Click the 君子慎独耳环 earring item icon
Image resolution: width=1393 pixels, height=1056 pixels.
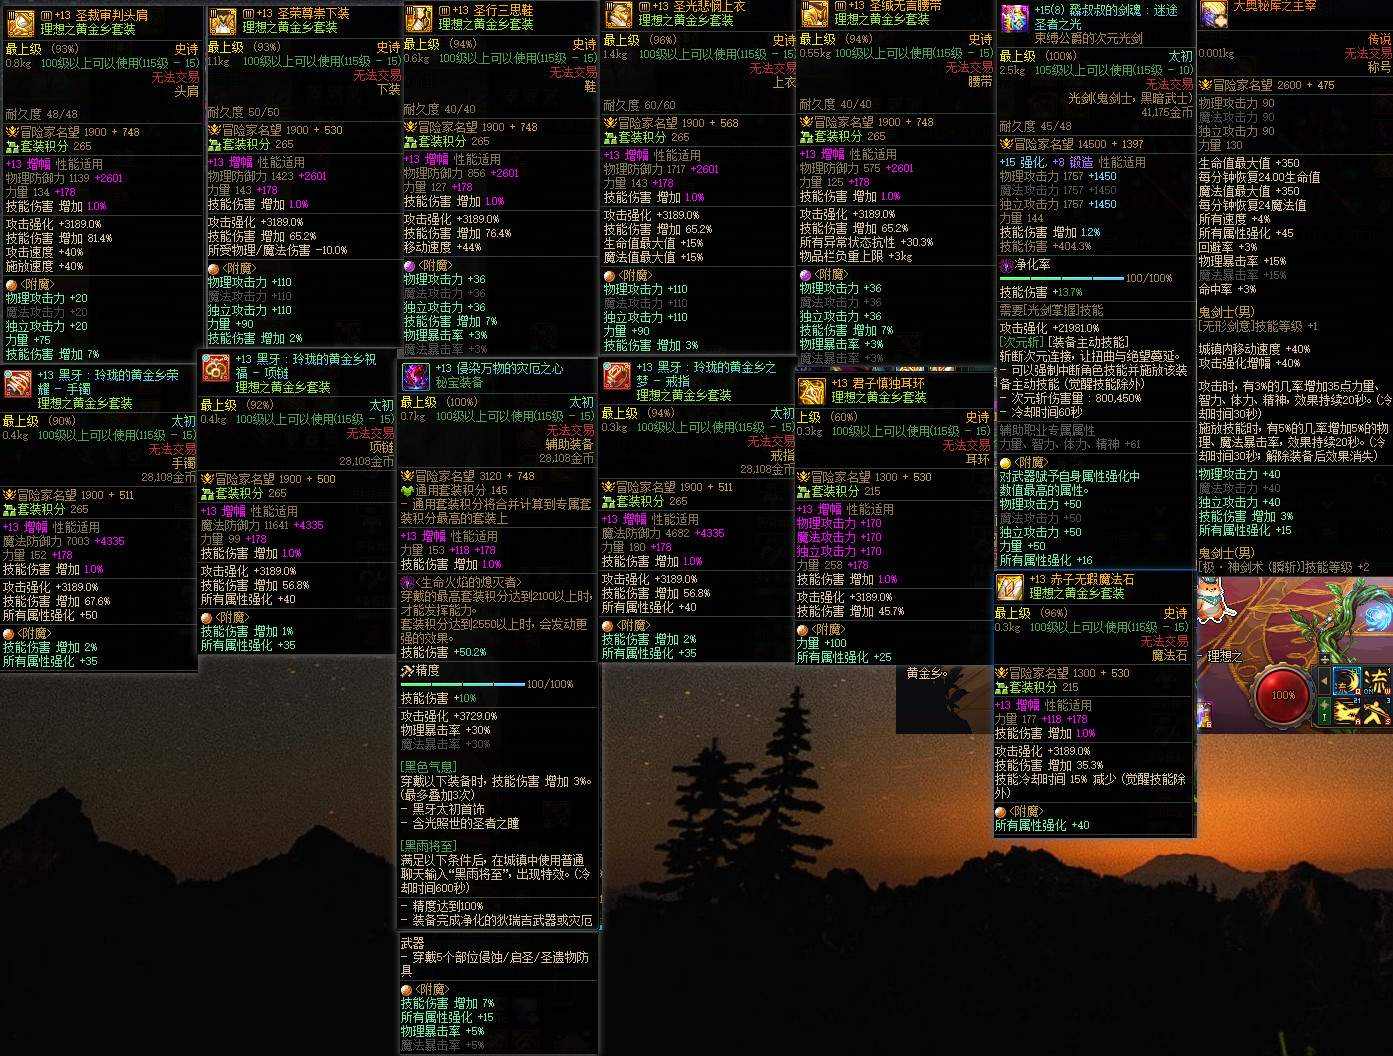point(811,392)
